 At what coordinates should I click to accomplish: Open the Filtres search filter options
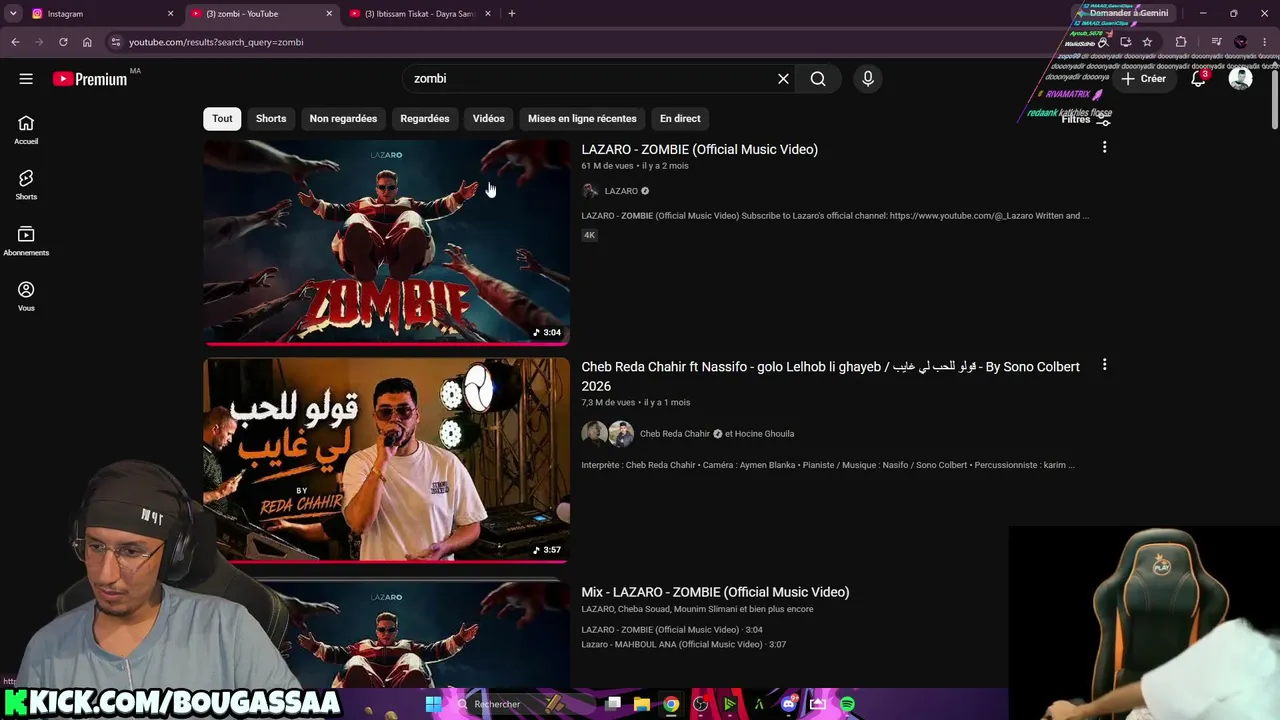point(1086,119)
